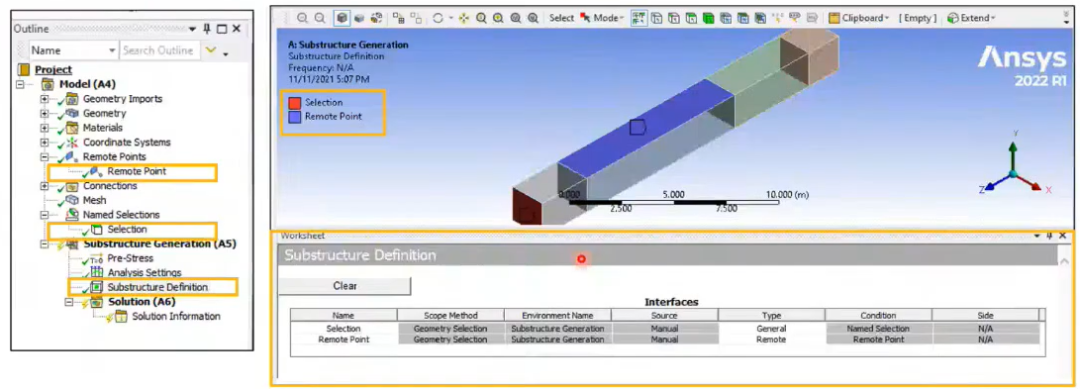Select Connections in the outline

pos(110,186)
